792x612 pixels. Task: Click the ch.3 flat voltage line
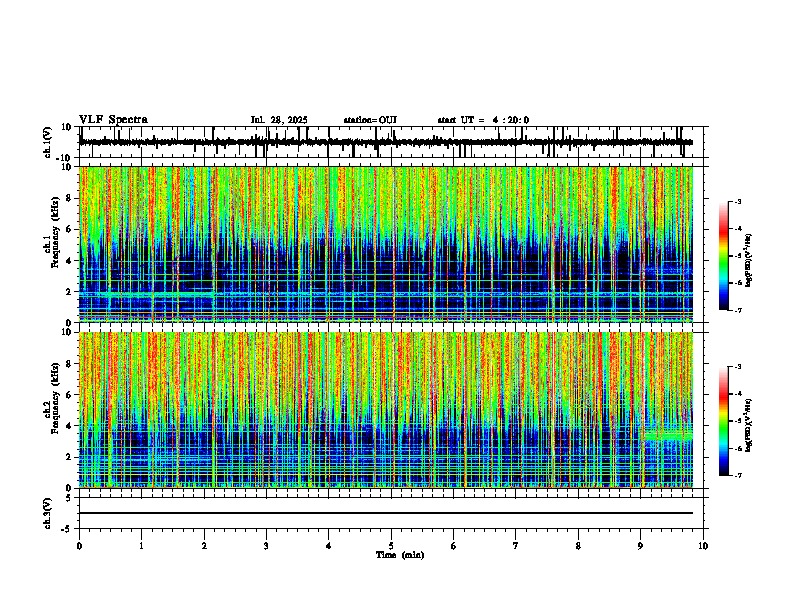click(x=386, y=513)
